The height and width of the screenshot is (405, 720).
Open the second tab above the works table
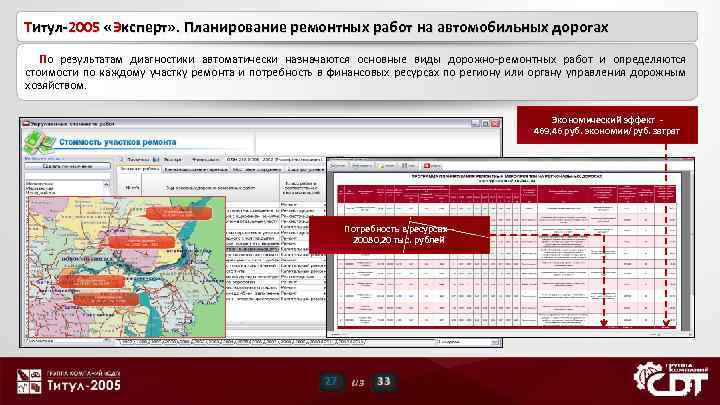tap(196, 169)
